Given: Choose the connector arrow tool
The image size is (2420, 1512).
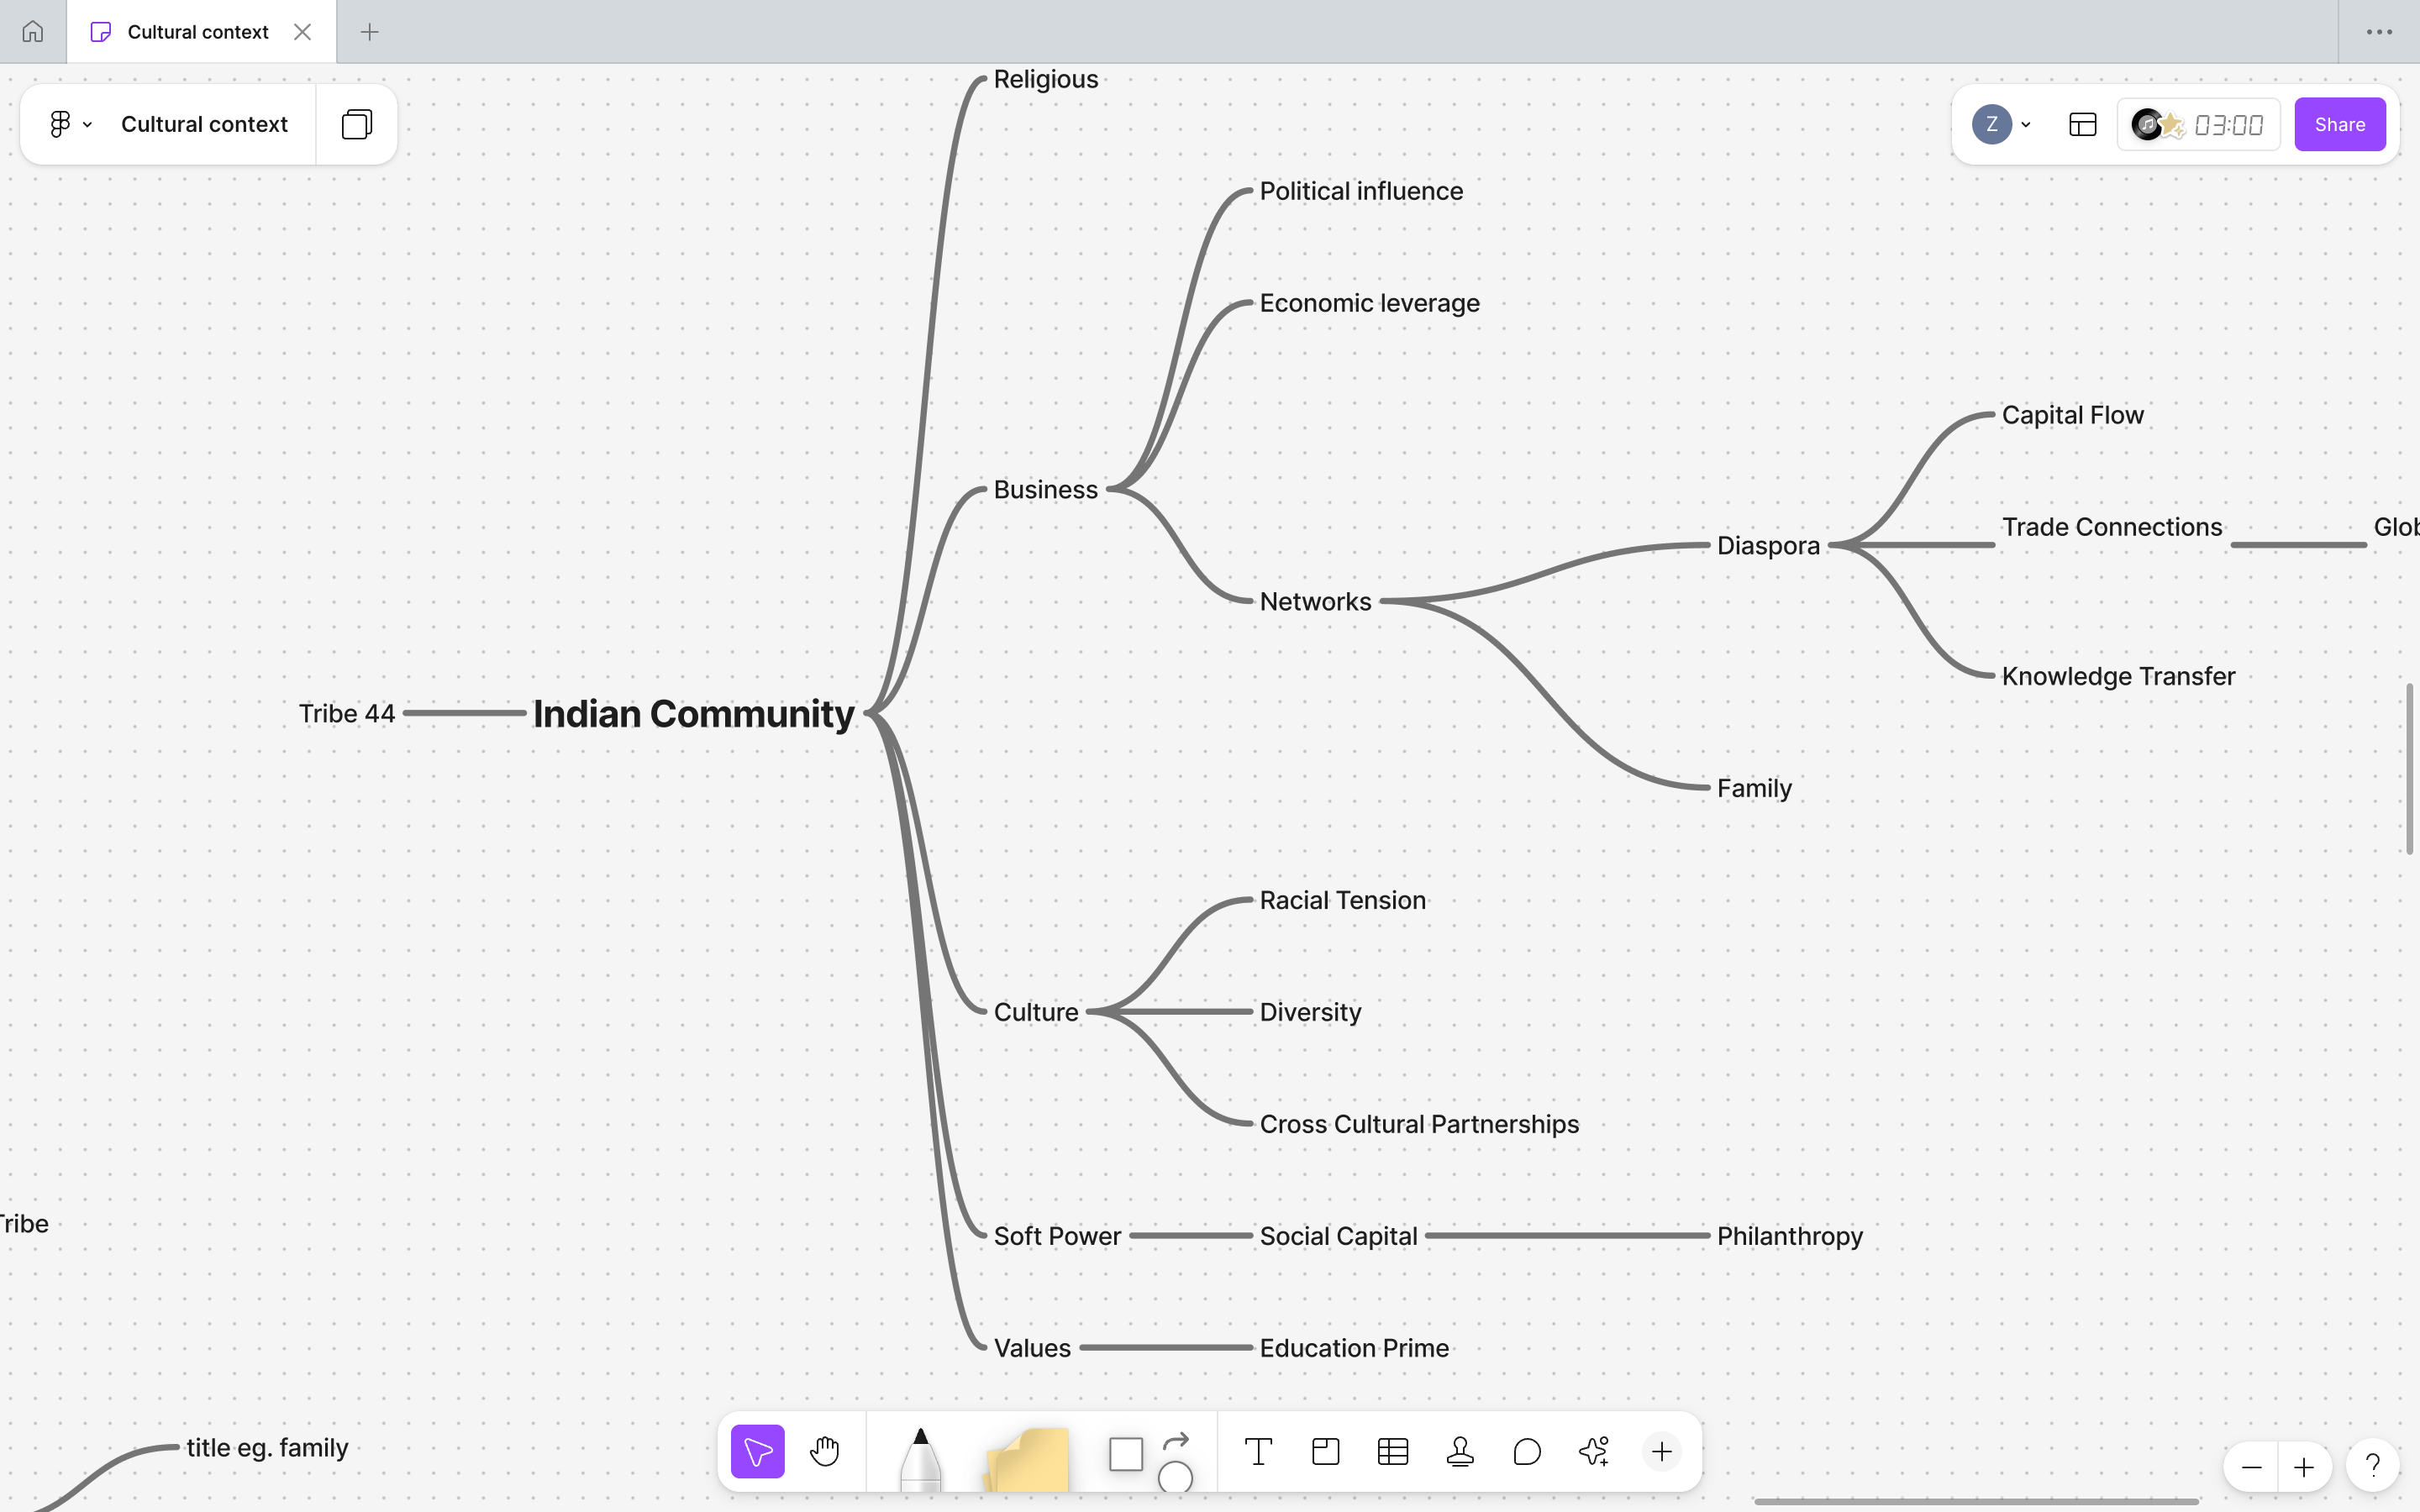Looking at the screenshot, I should tap(1176, 1440).
